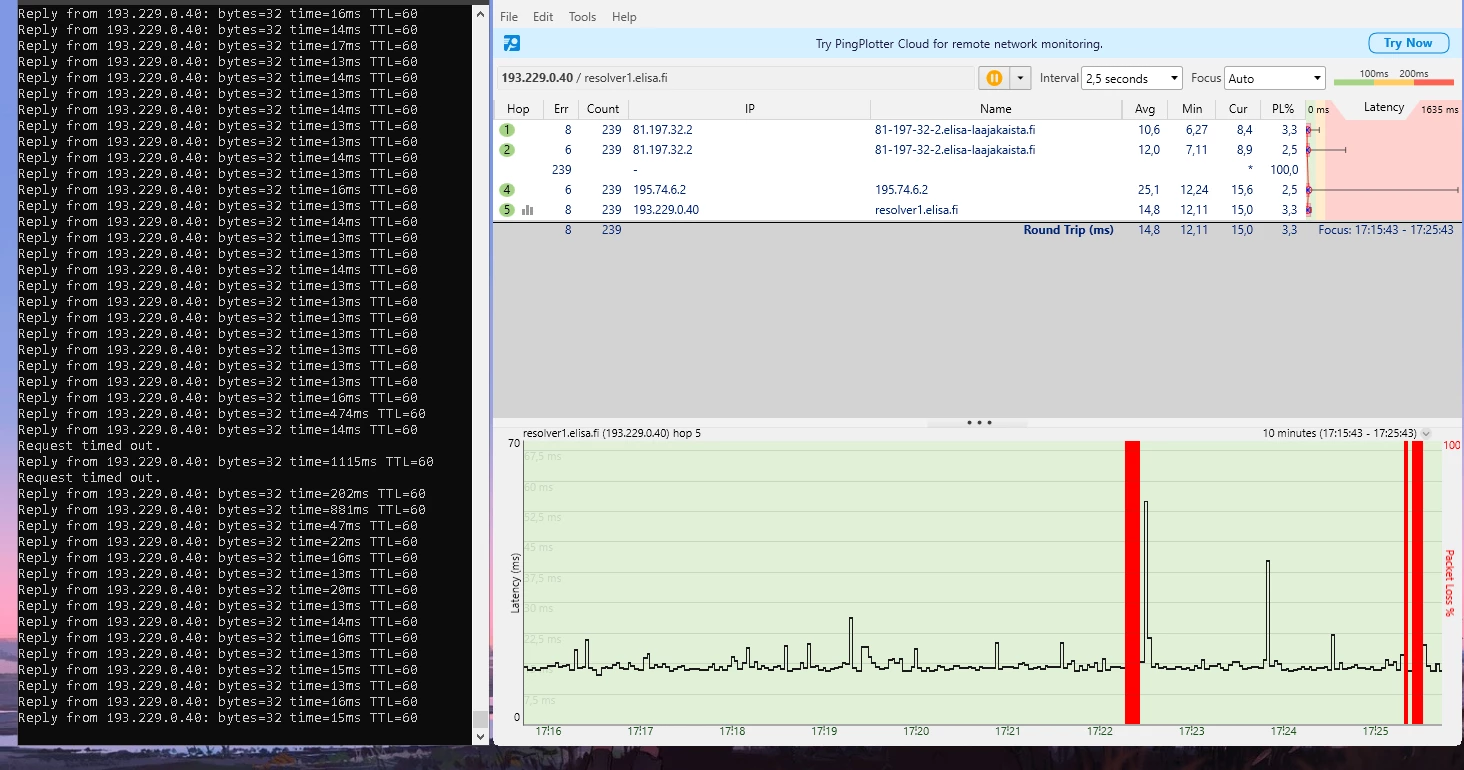Open the Help menu
Screen dimensions: 1464x770
[624, 17]
